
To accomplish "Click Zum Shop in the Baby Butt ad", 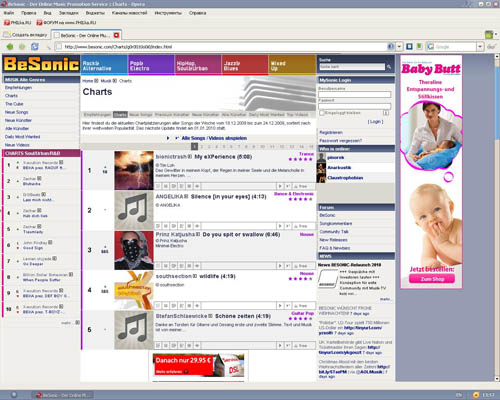I will 432,279.
